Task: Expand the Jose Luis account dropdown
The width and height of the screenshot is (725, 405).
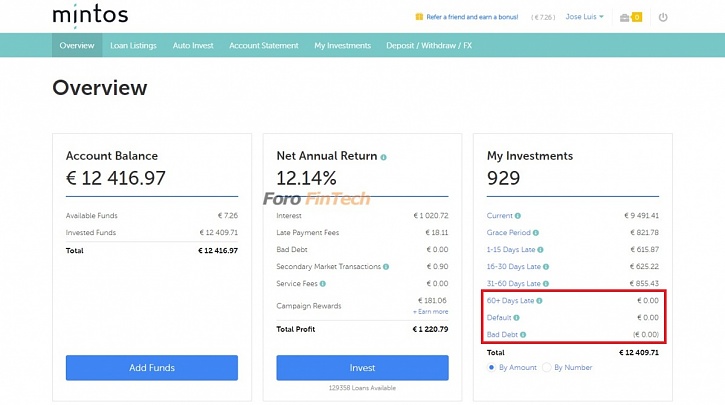Action: tap(584, 17)
